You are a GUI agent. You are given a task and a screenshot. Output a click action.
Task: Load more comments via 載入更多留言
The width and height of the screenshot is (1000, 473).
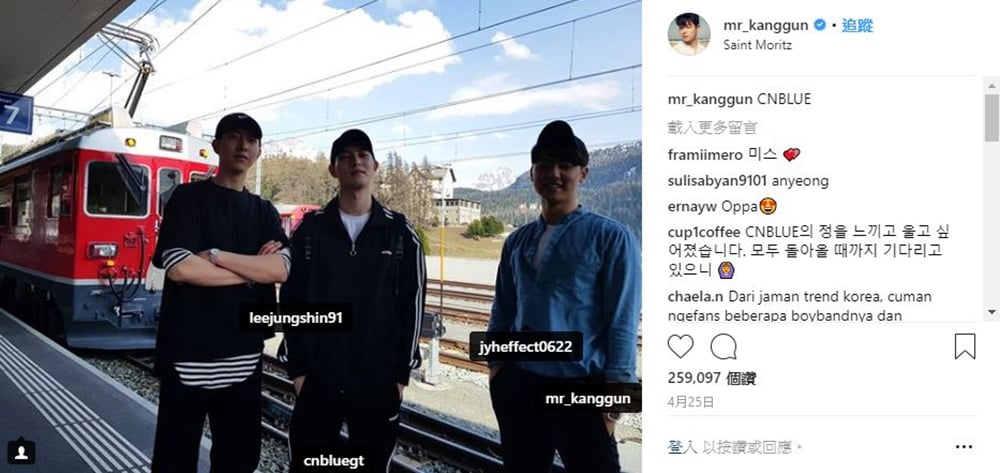(x=712, y=127)
